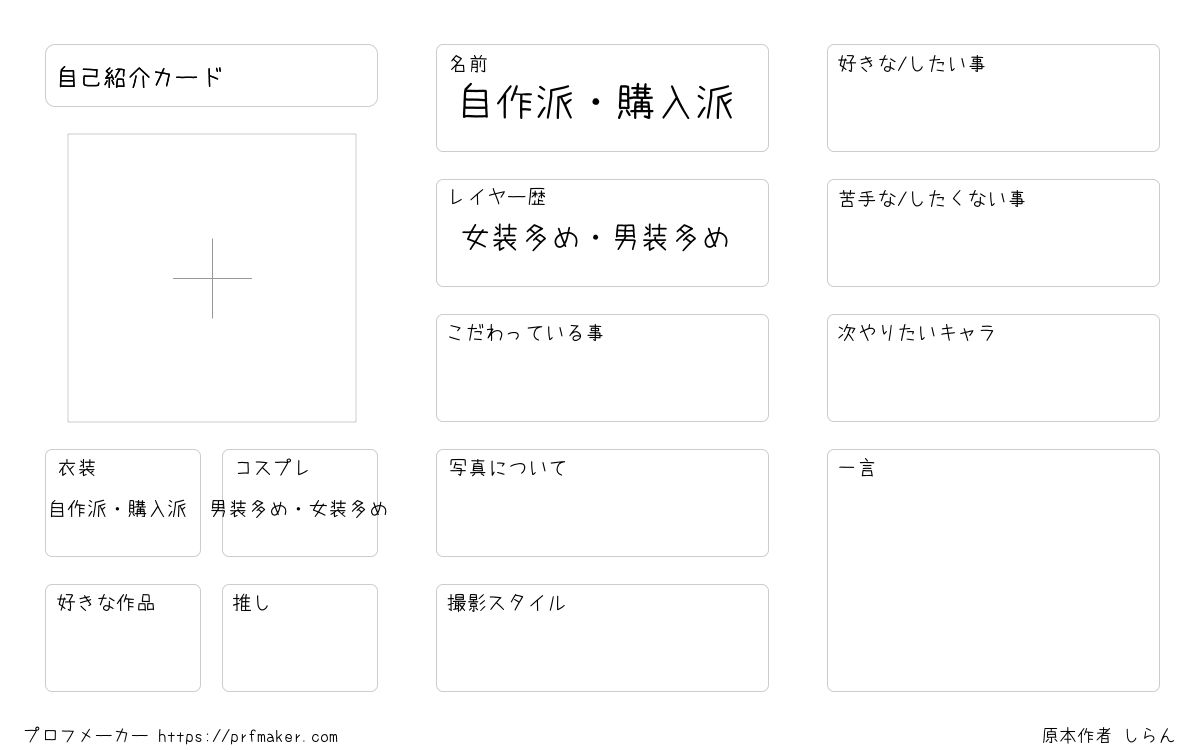The height and width of the screenshot is (750, 1200).
Task: Select the 好きな作品 box
Action: point(123,638)
